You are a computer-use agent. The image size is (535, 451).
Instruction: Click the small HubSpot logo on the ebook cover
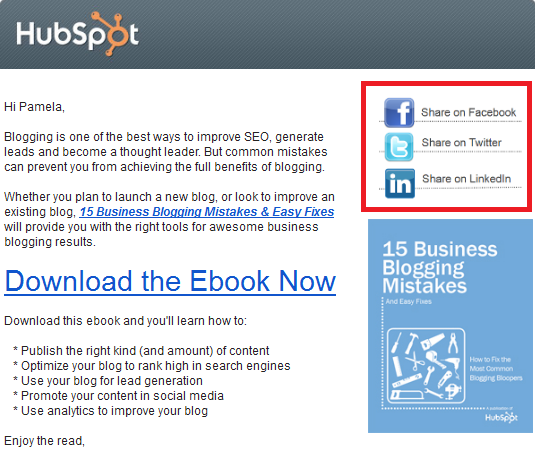tap(501, 417)
